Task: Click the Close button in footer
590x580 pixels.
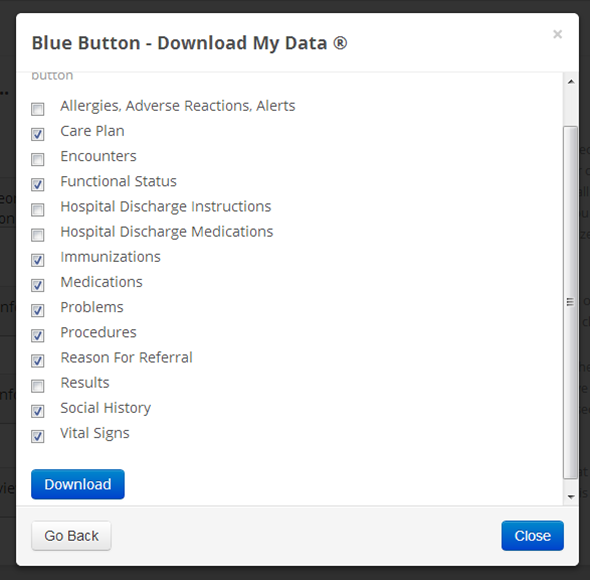Action: (x=532, y=536)
